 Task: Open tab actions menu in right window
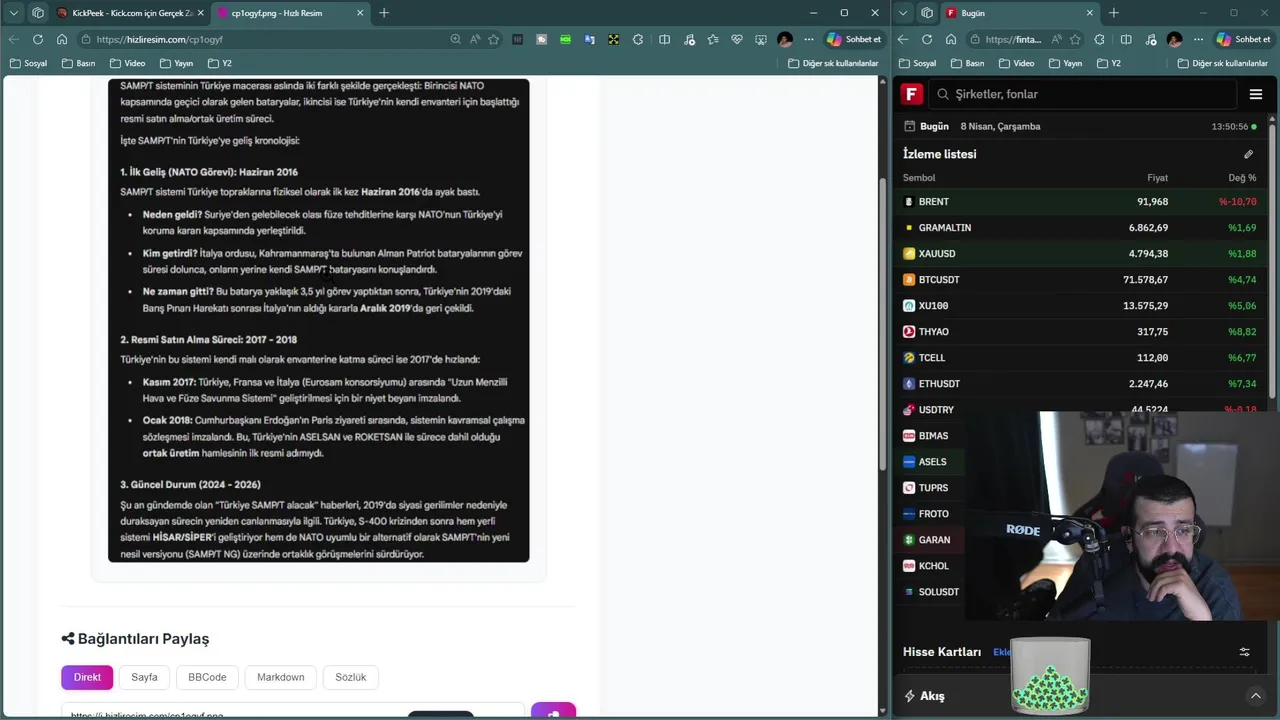[x=903, y=13]
